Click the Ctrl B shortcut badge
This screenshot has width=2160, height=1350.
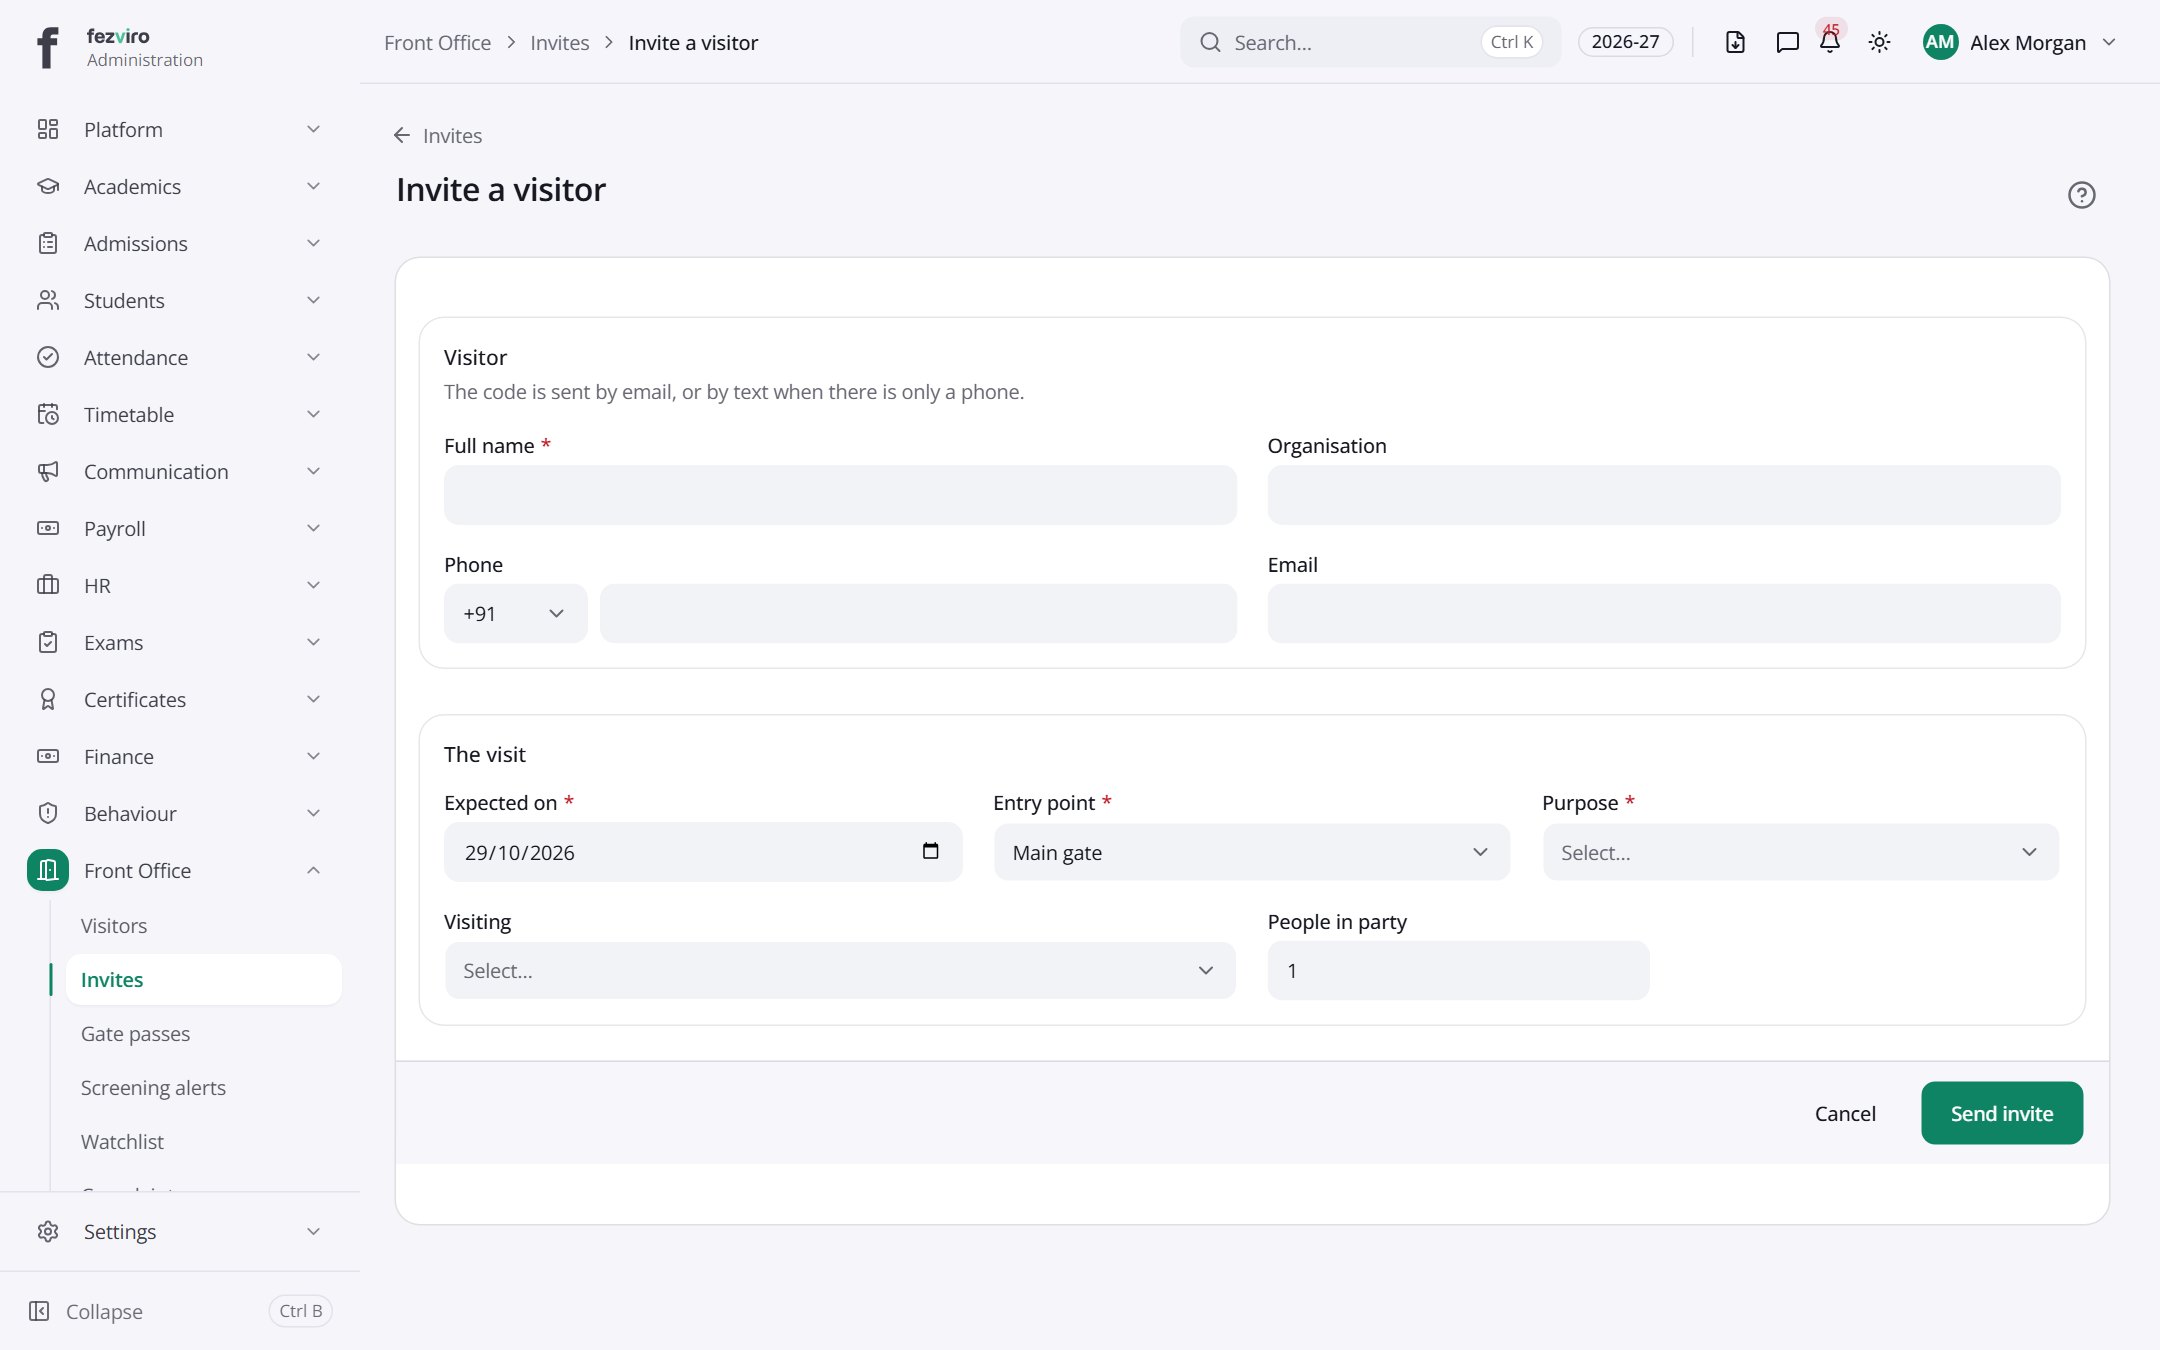click(x=300, y=1311)
